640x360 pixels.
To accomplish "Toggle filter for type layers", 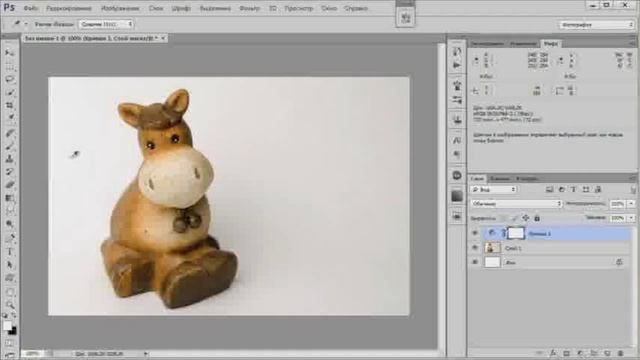I will click(x=573, y=189).
